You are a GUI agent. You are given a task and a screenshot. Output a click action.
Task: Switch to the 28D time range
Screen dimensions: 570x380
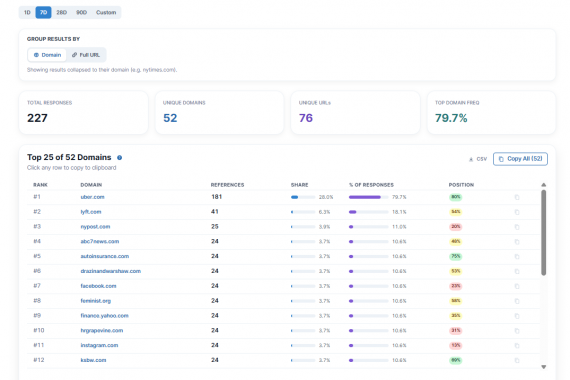(61, 12)
